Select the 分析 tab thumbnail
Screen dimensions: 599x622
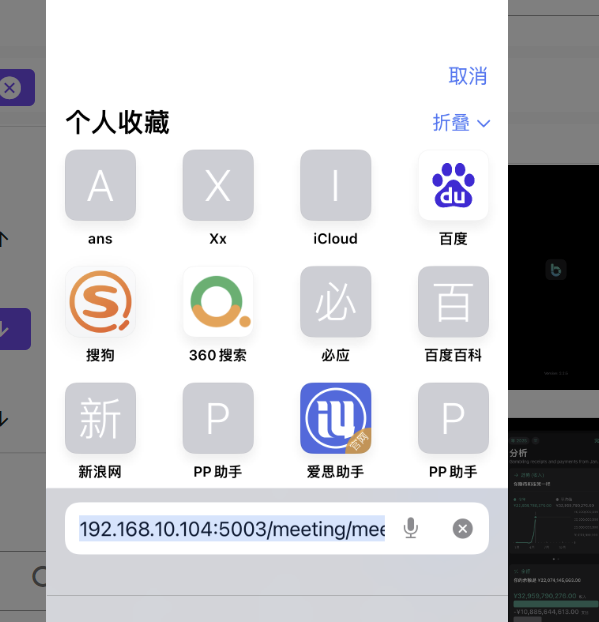tap(554, 520)
